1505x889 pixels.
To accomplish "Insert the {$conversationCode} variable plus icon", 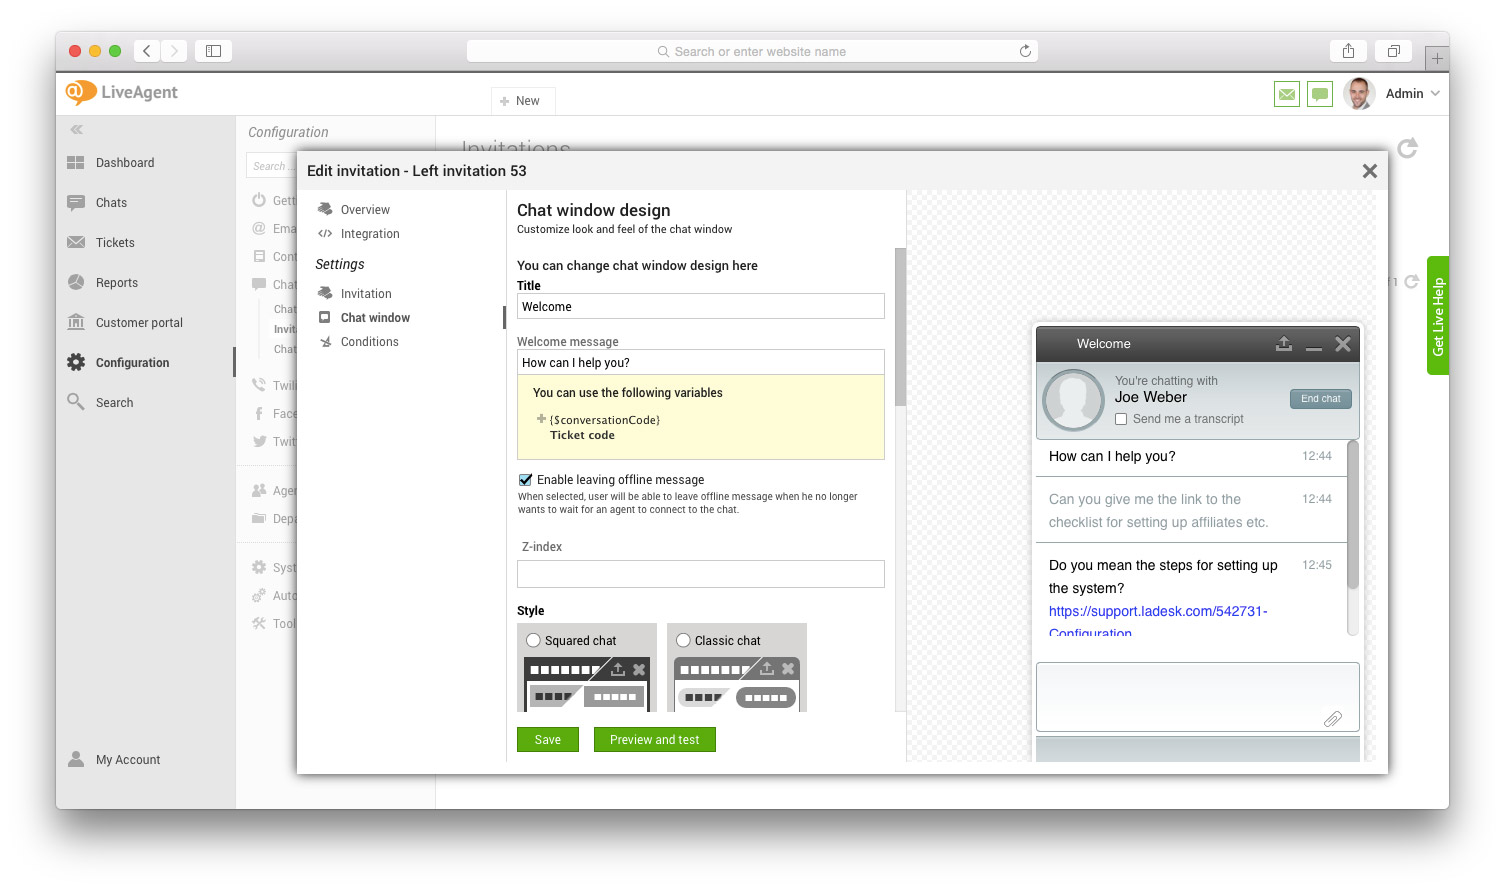I will [x=541, y=419].
